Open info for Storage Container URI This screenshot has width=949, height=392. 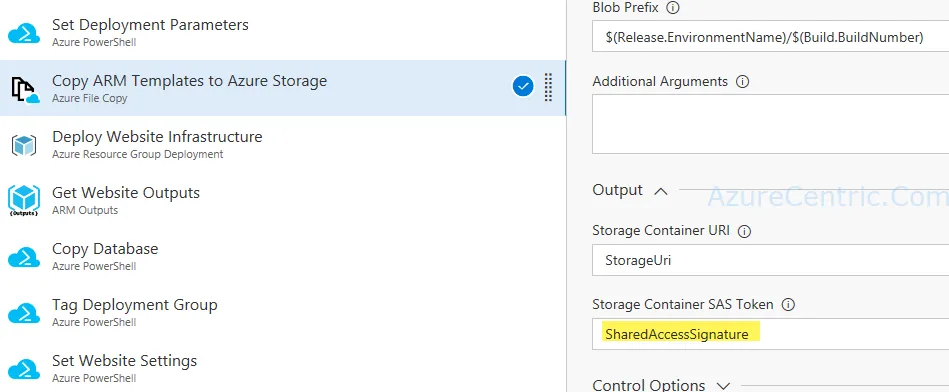pyautogui.click(x=745, y=231)
